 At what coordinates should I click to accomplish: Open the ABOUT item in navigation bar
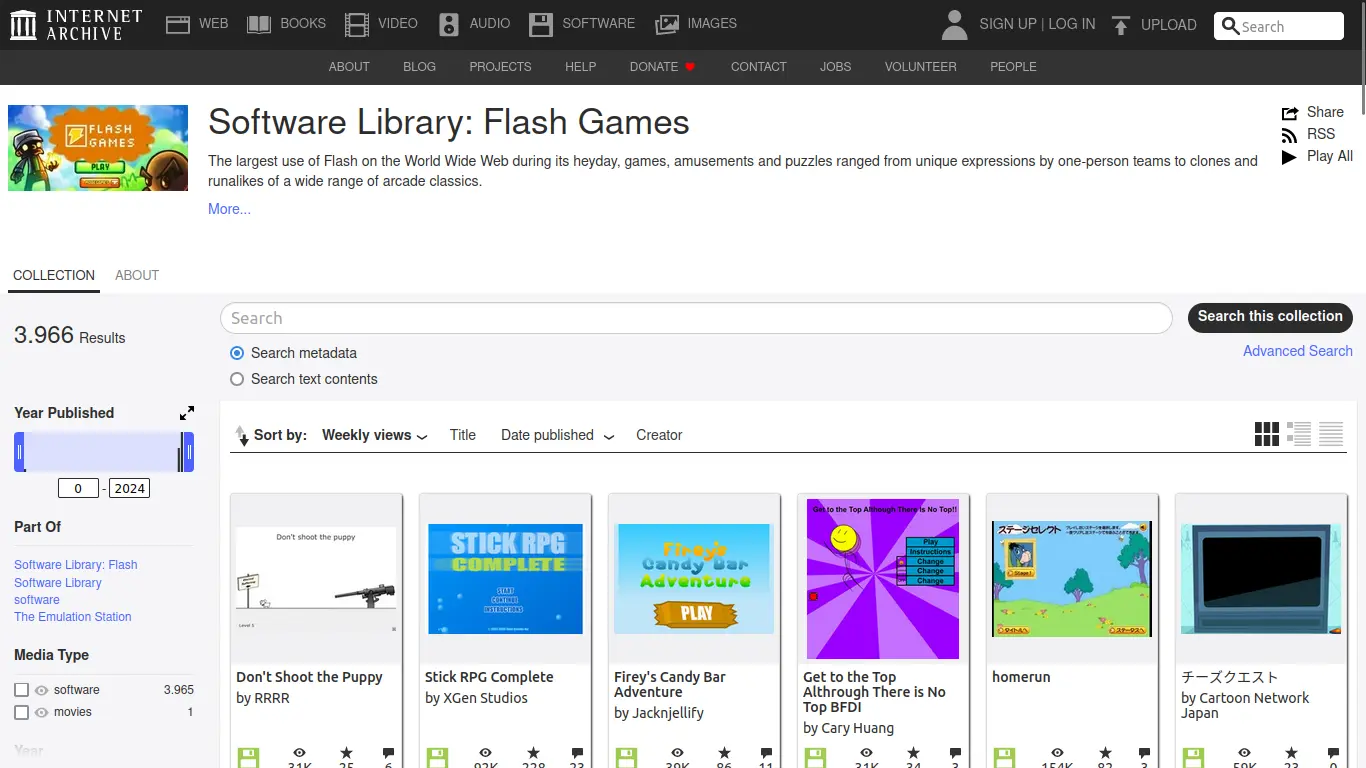[349, 67]
